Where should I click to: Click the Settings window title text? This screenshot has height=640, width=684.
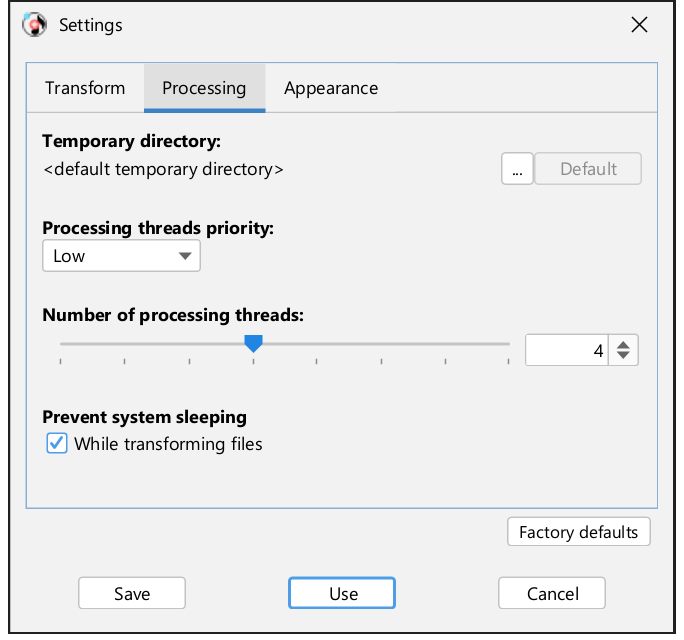[90, 25]
